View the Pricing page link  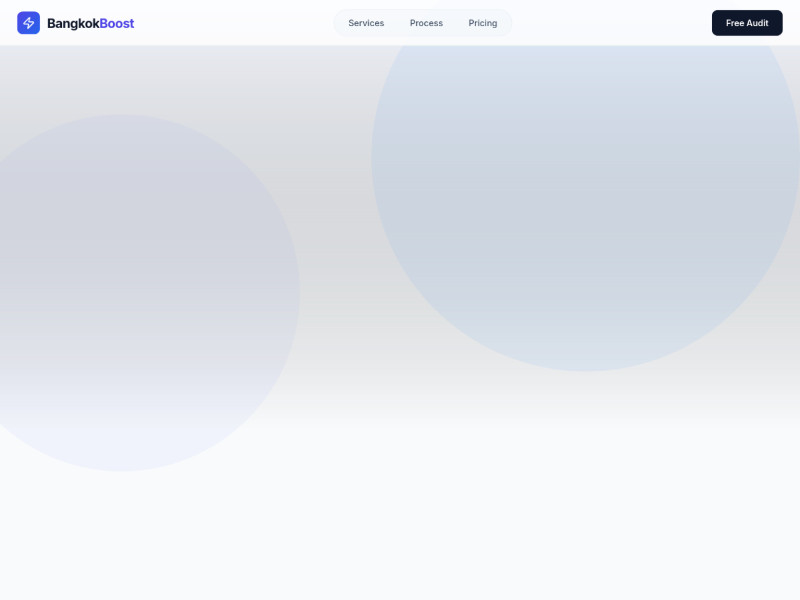pyautogui.click(x=482, y=23)
